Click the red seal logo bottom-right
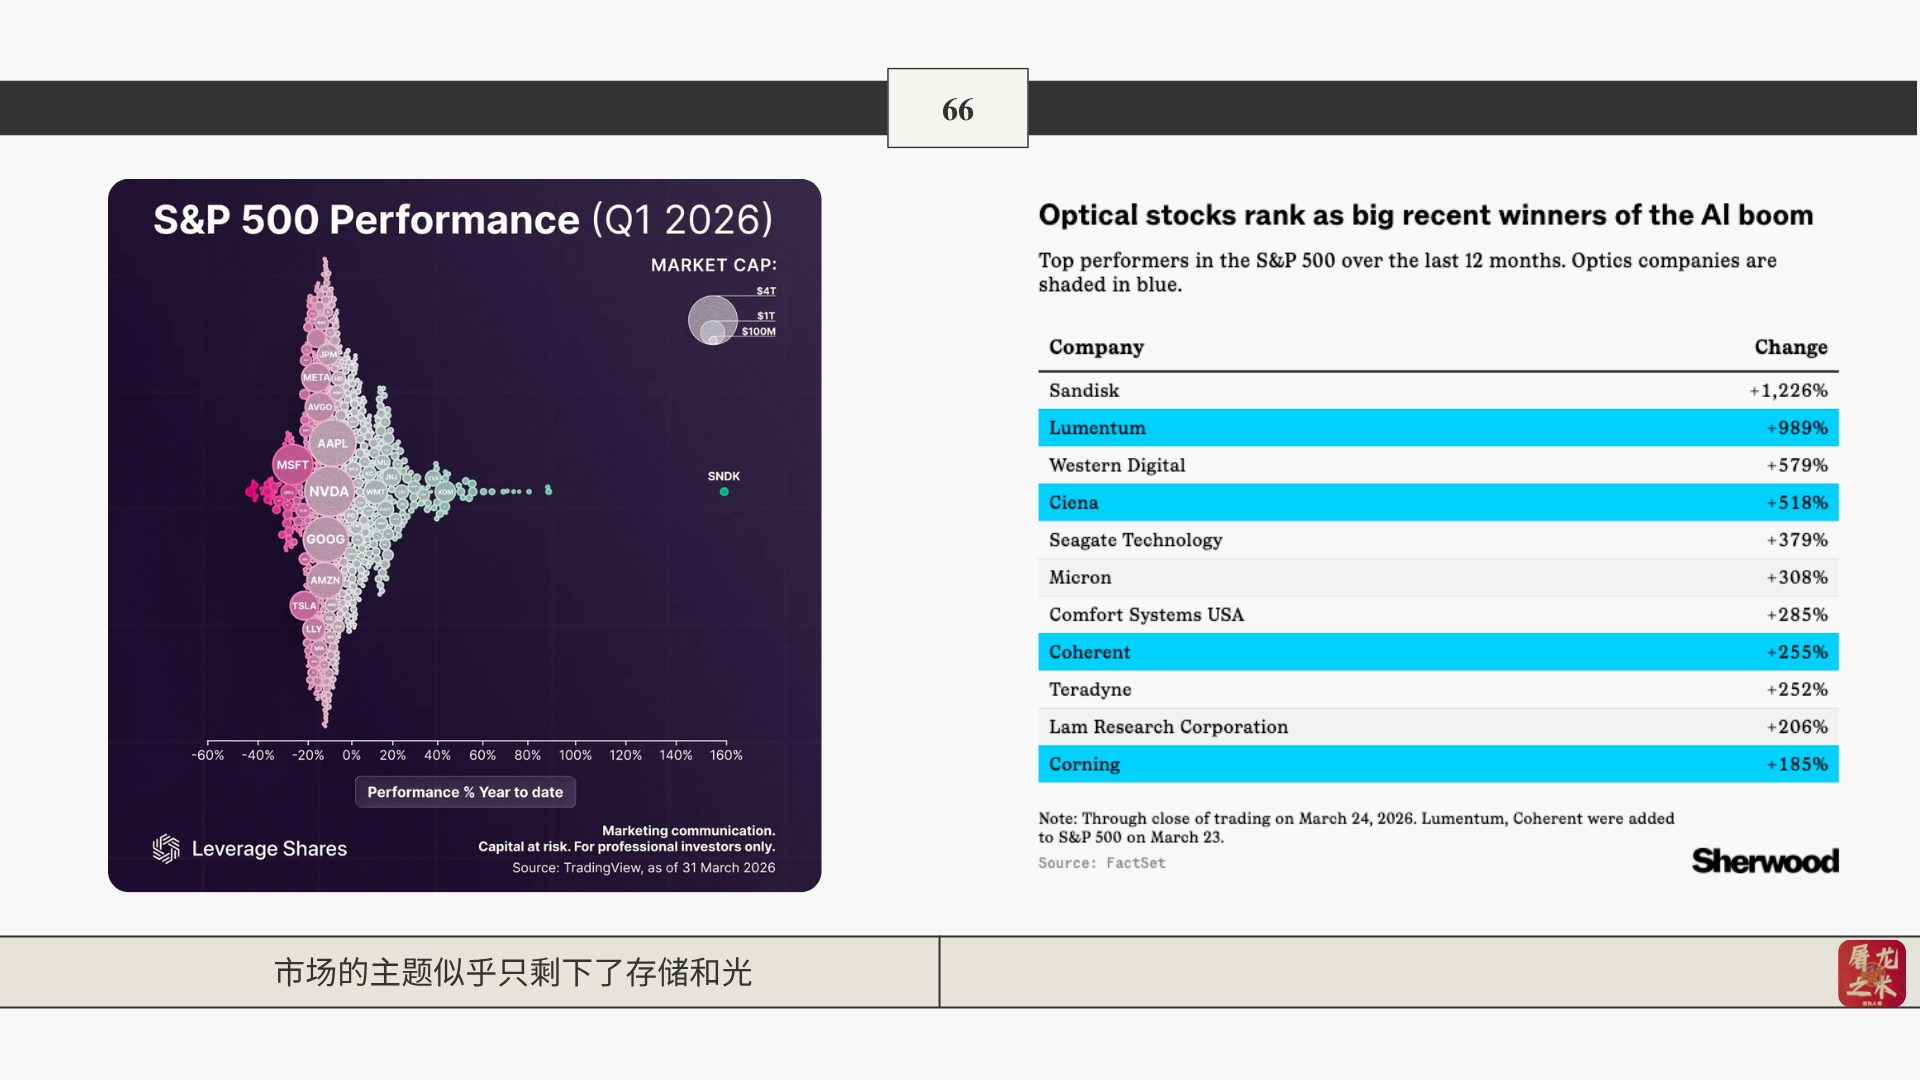1920x1080 pixels. (x=1871, y=972)
